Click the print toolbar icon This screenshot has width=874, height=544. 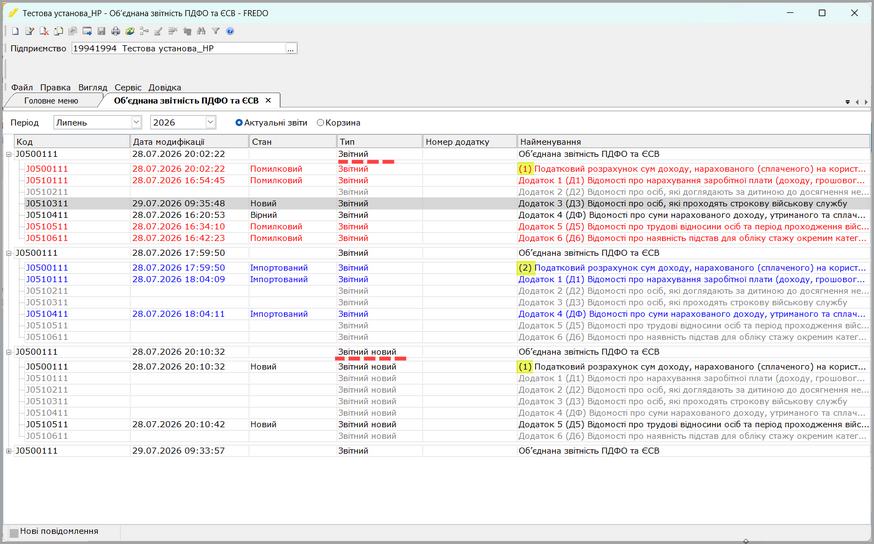[115, 31]
